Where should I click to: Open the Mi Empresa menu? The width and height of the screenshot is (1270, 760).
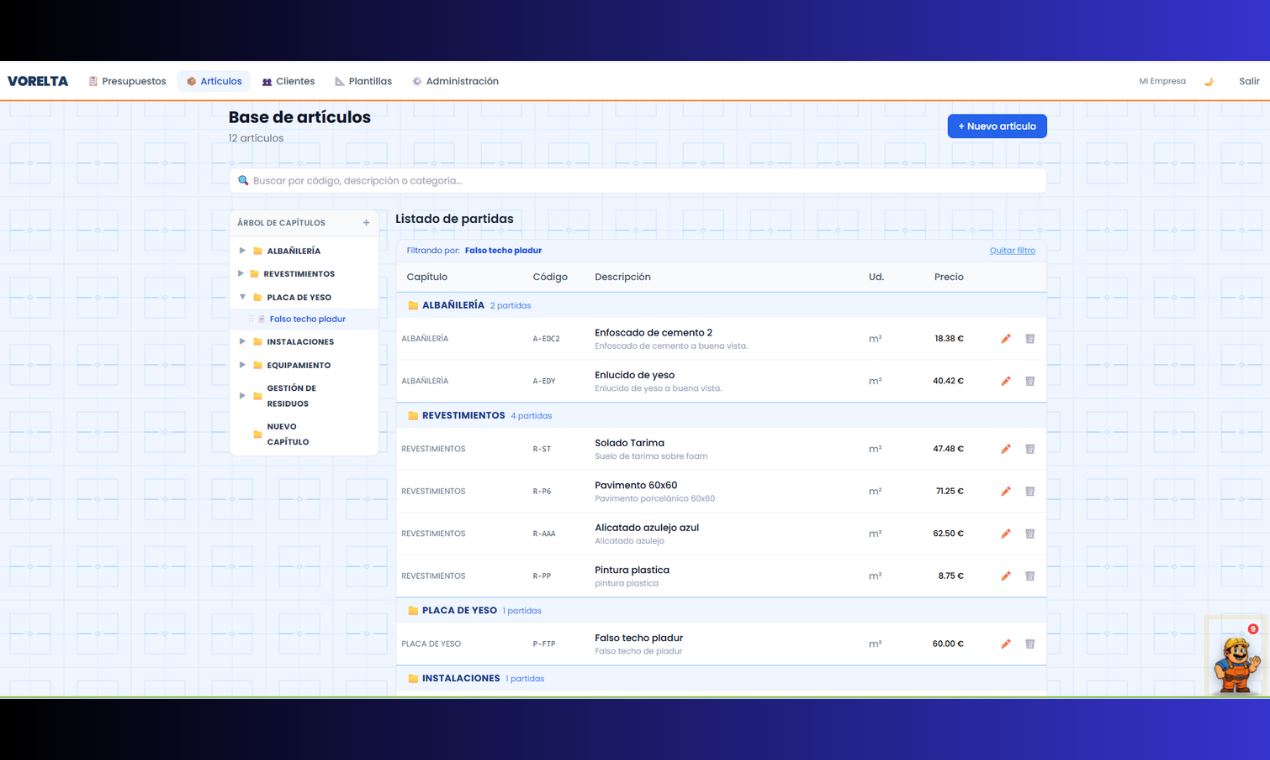pyautogui.click(x=1162, y=81)
